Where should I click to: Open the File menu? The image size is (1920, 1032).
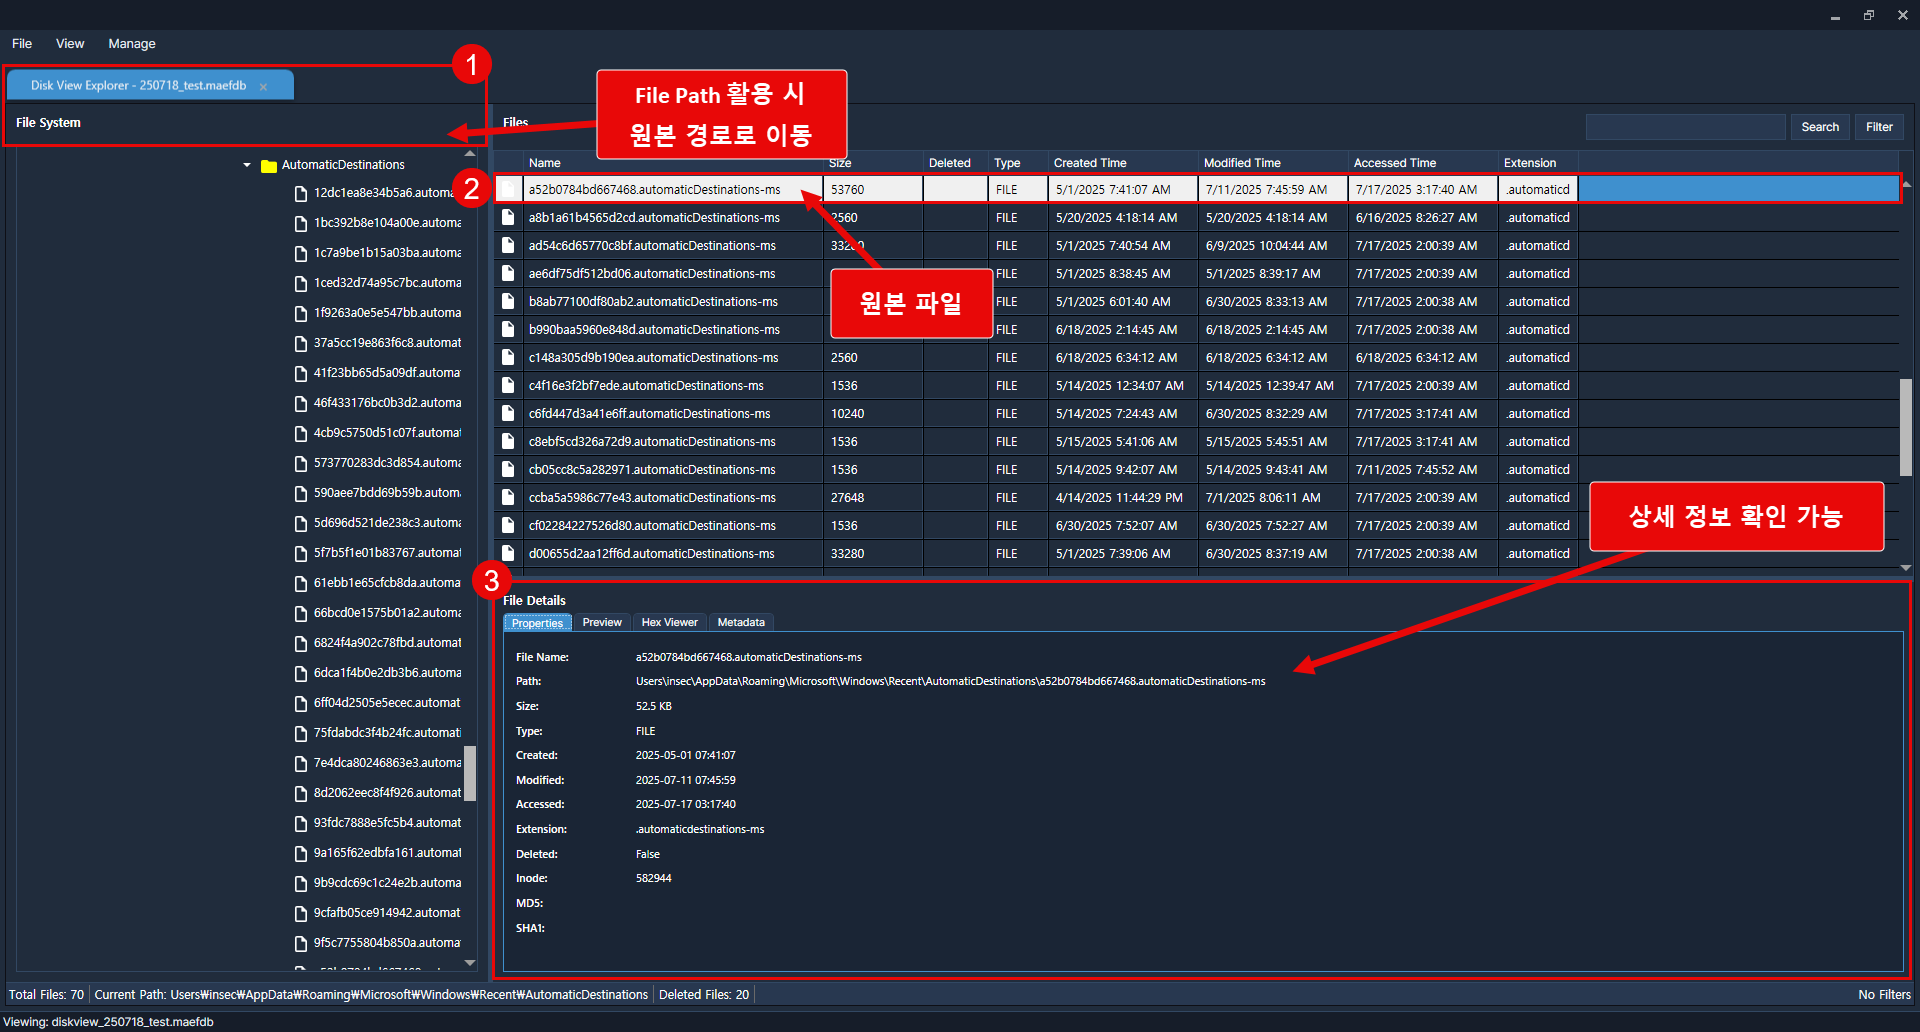coord(22,44)
